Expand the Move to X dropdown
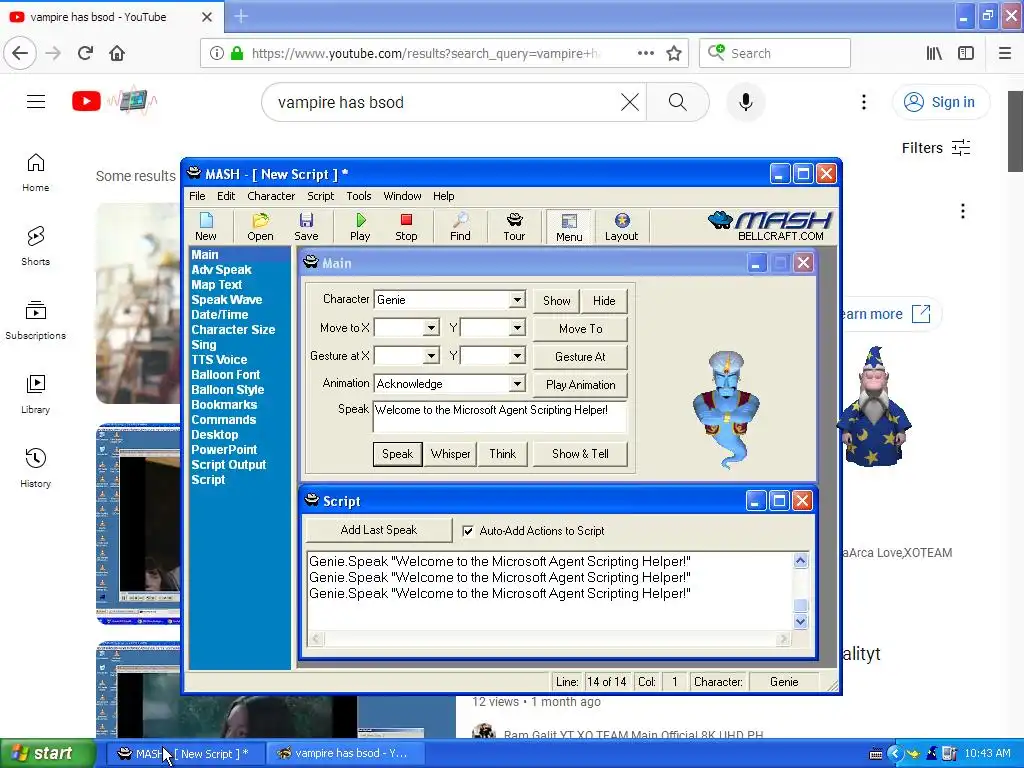The height and width of the screenshot is (768, 1024). point(431,328)
